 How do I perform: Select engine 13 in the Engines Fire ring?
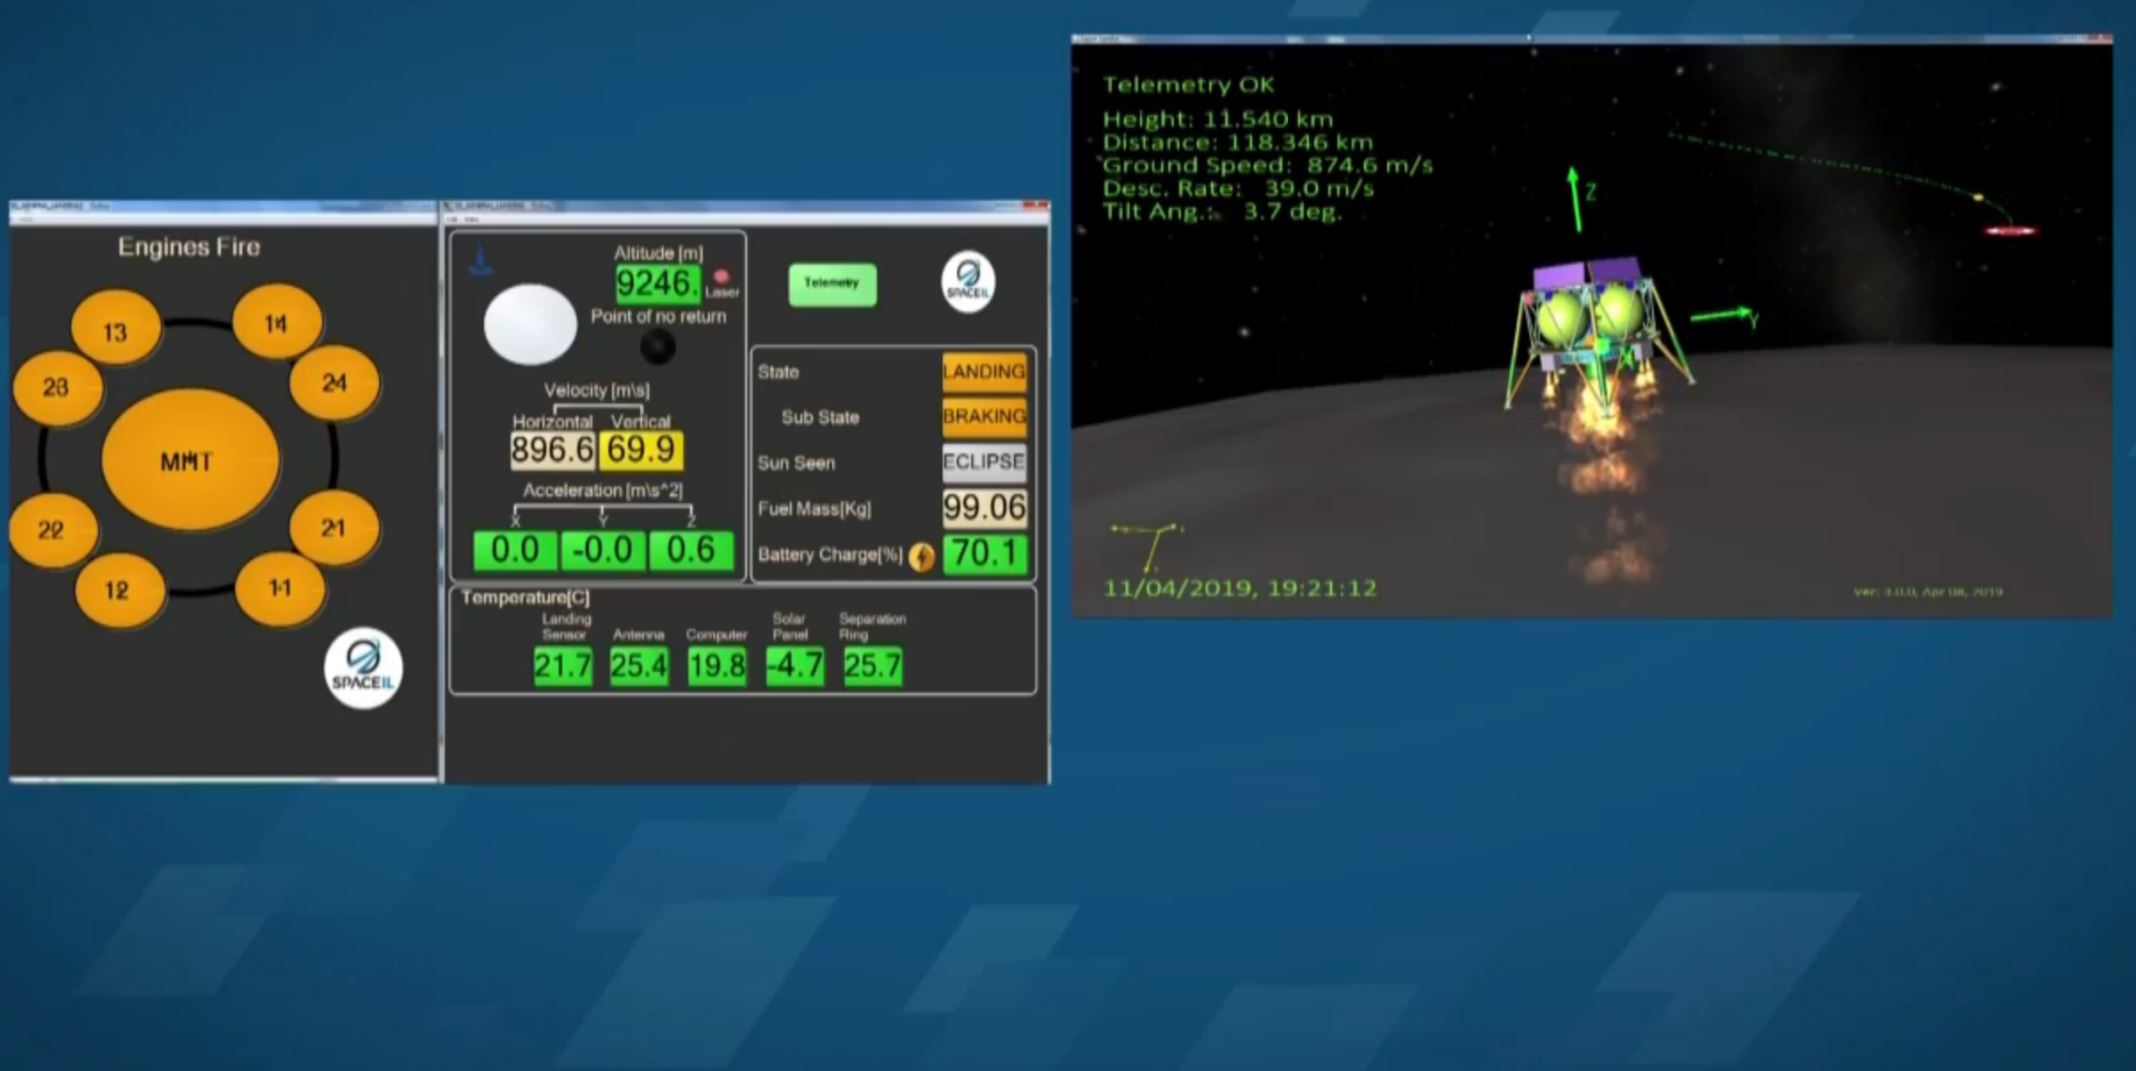click(116, 331)
